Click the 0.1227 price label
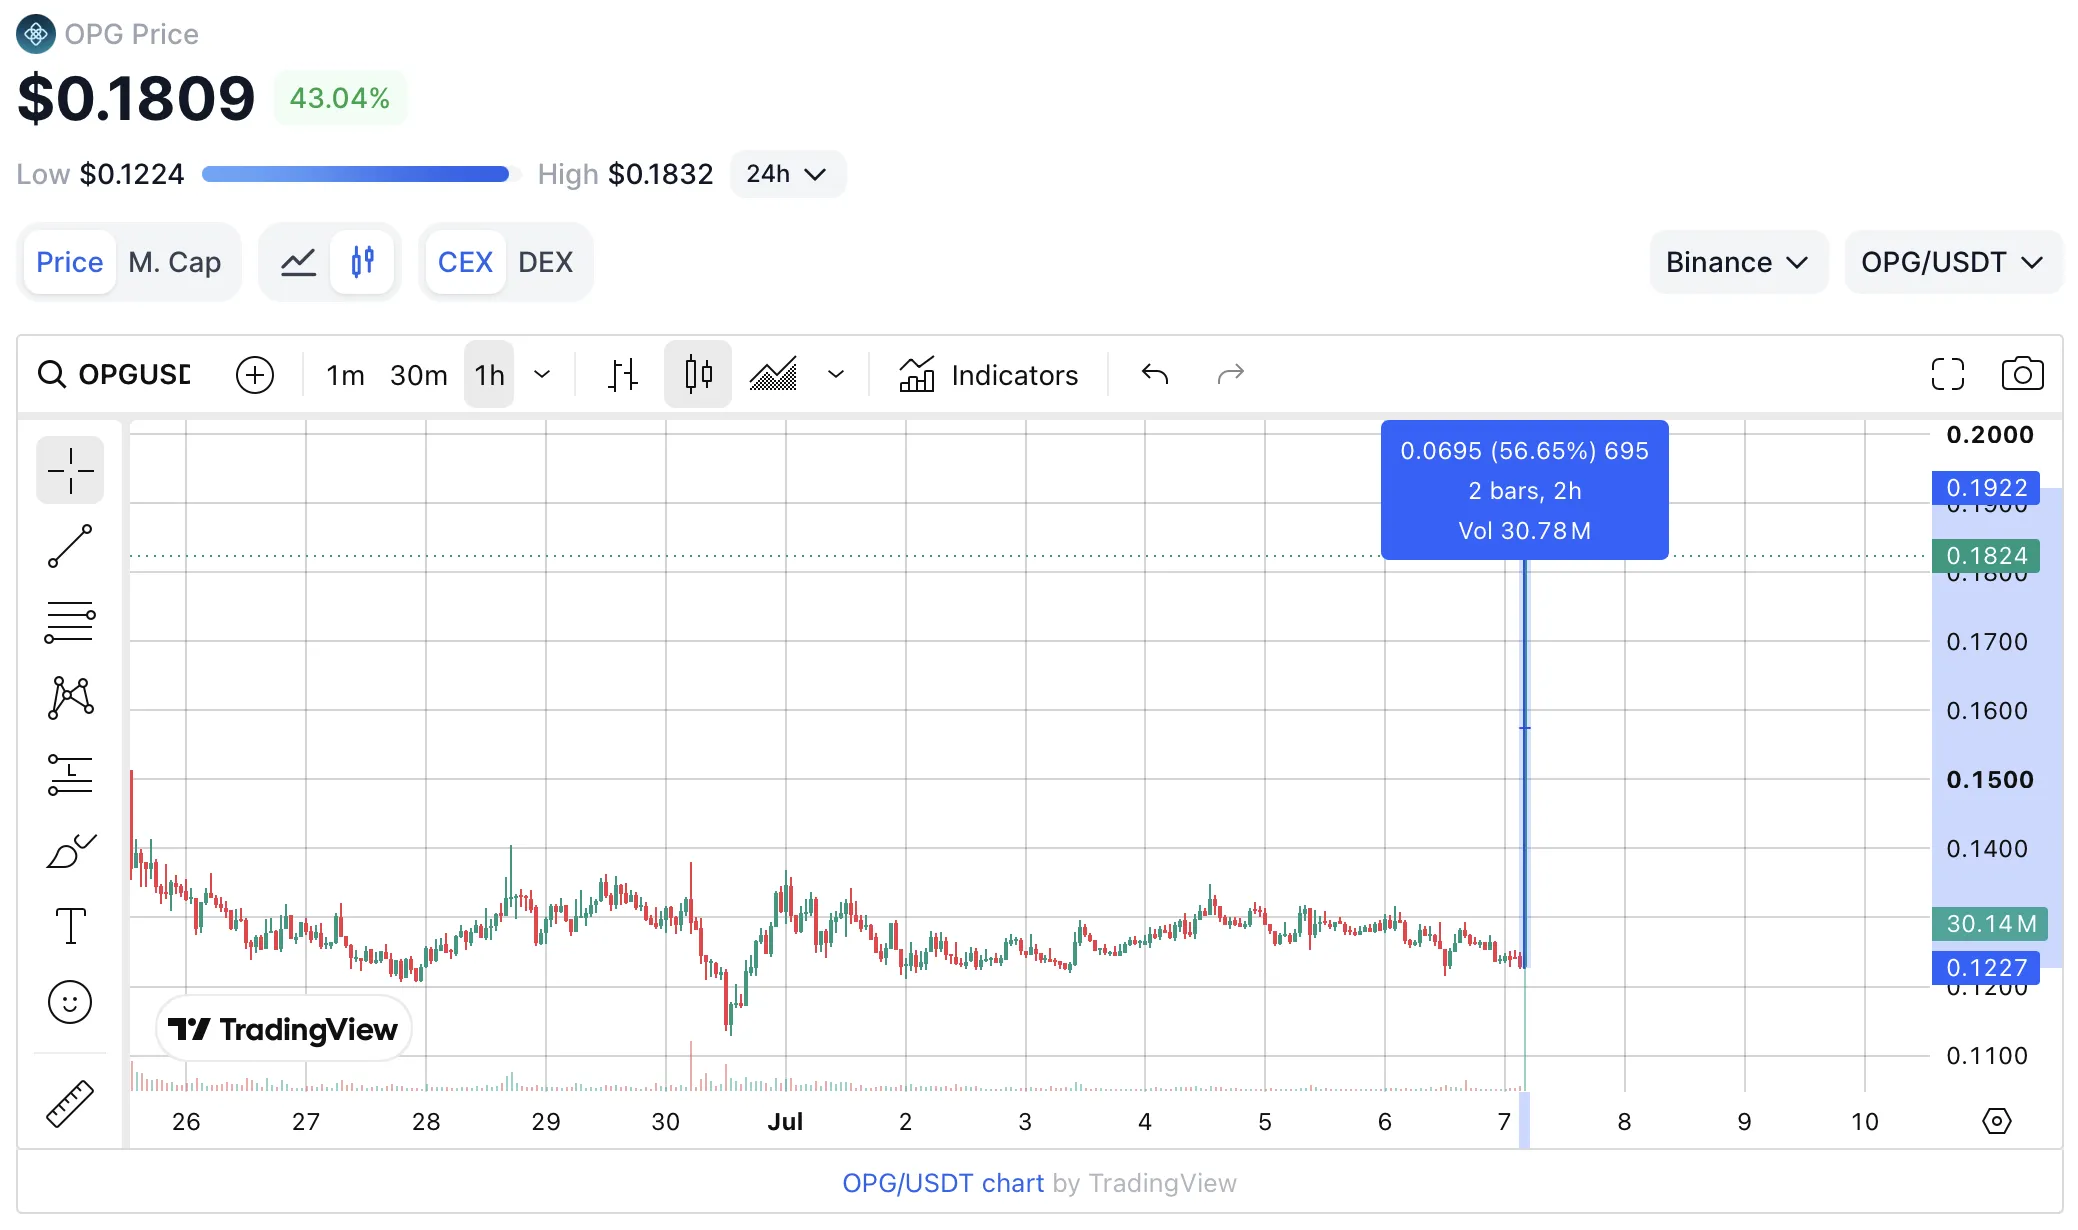2078x1230 pixels. coord(1986,968)
